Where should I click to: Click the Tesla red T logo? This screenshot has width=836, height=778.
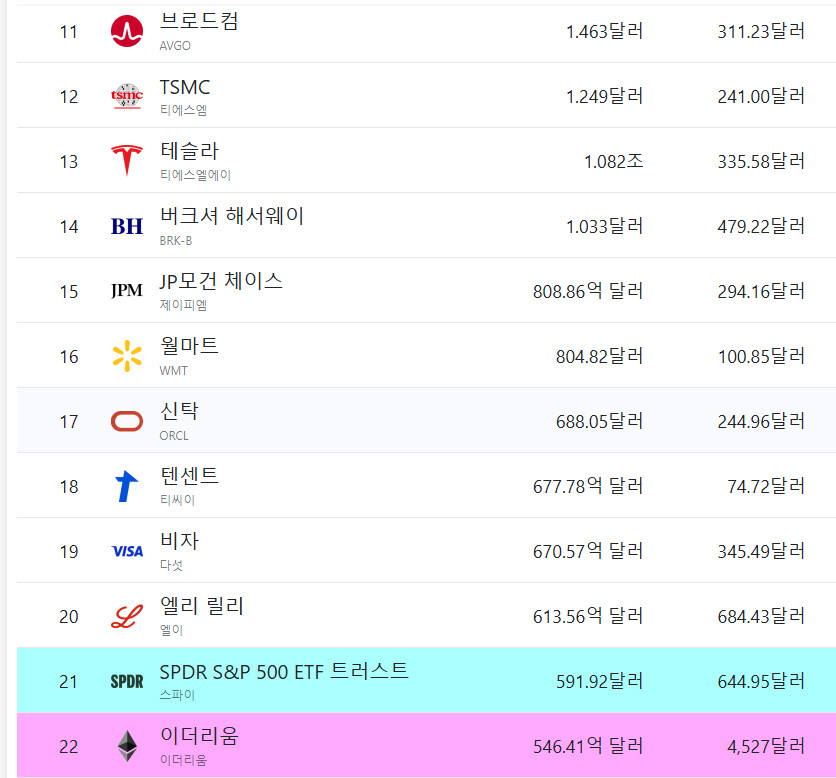127,161
